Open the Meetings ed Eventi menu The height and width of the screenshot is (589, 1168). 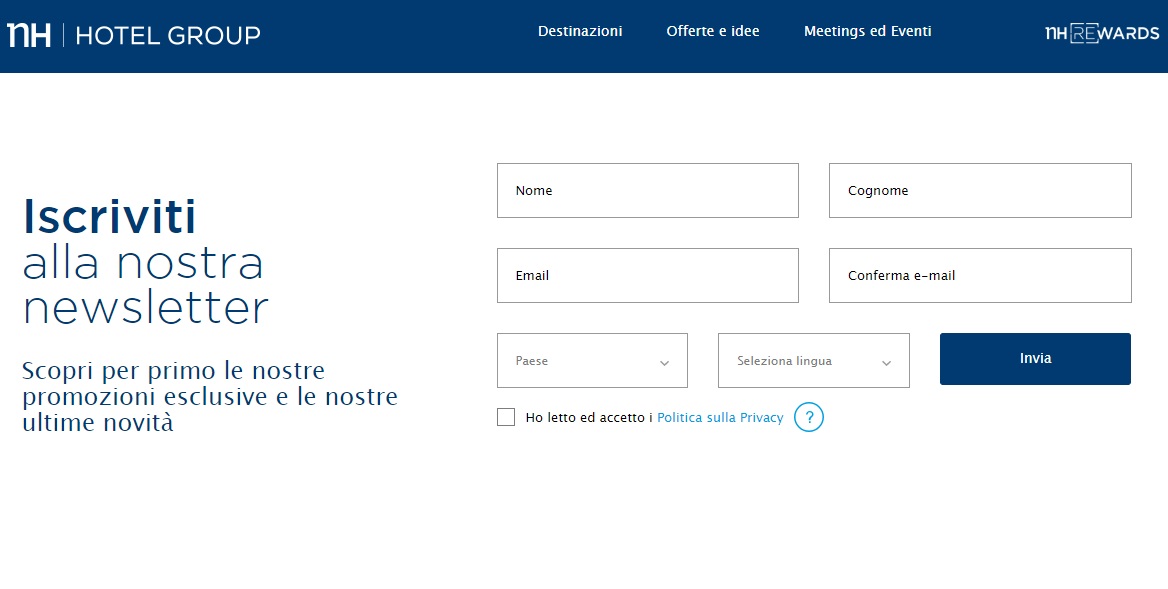[867, 31]
